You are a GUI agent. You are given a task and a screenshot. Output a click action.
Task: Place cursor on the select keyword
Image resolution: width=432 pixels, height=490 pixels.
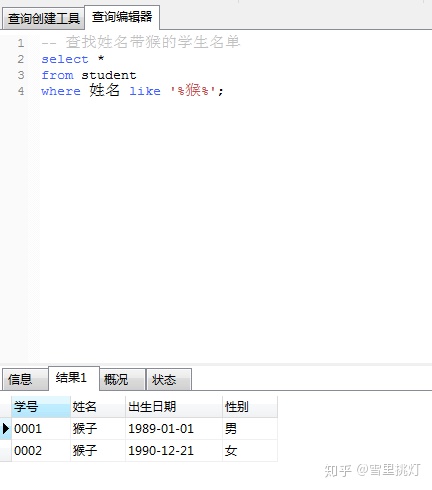(65, 59)
